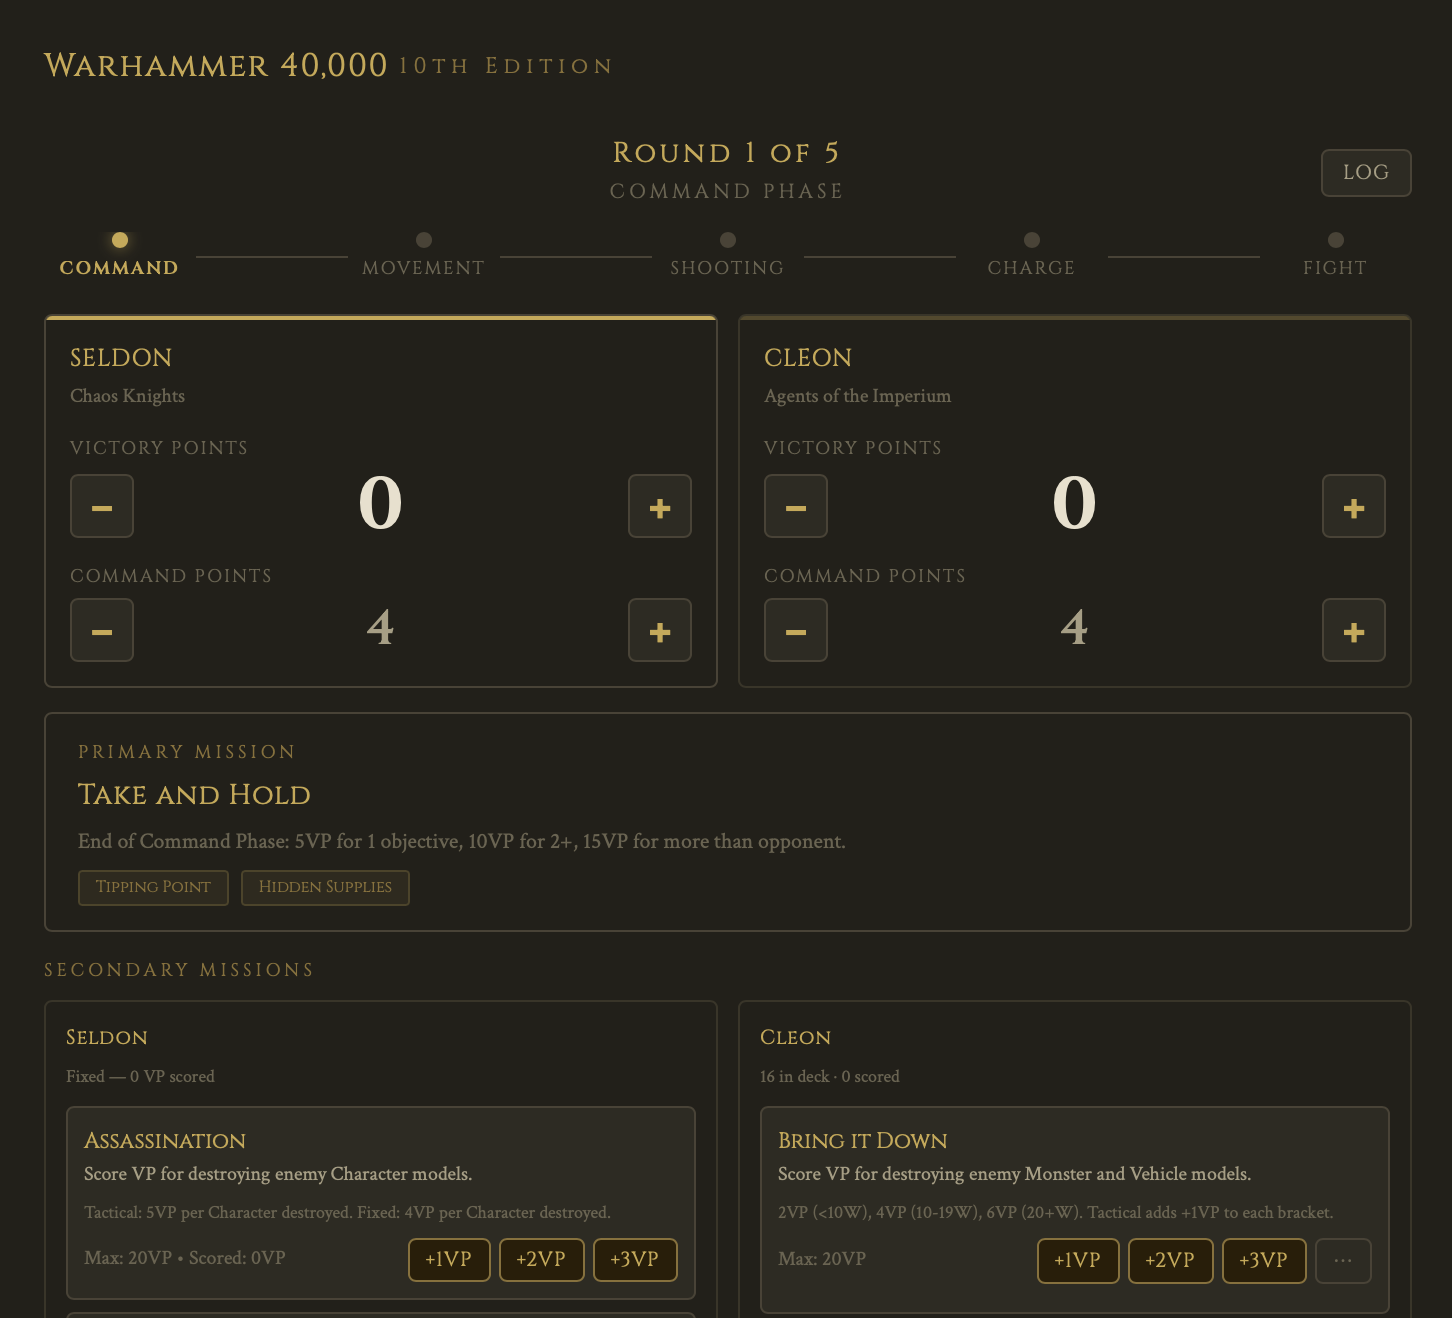Click Cleon's command points value 4
1452x1318 pixels.
(1074, 628)
